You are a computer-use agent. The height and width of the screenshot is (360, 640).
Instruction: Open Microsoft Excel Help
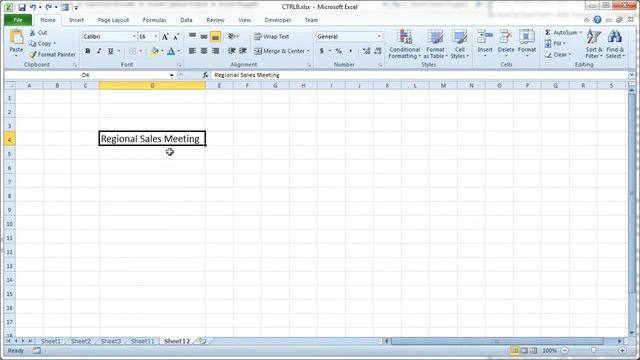click(597, 20)
